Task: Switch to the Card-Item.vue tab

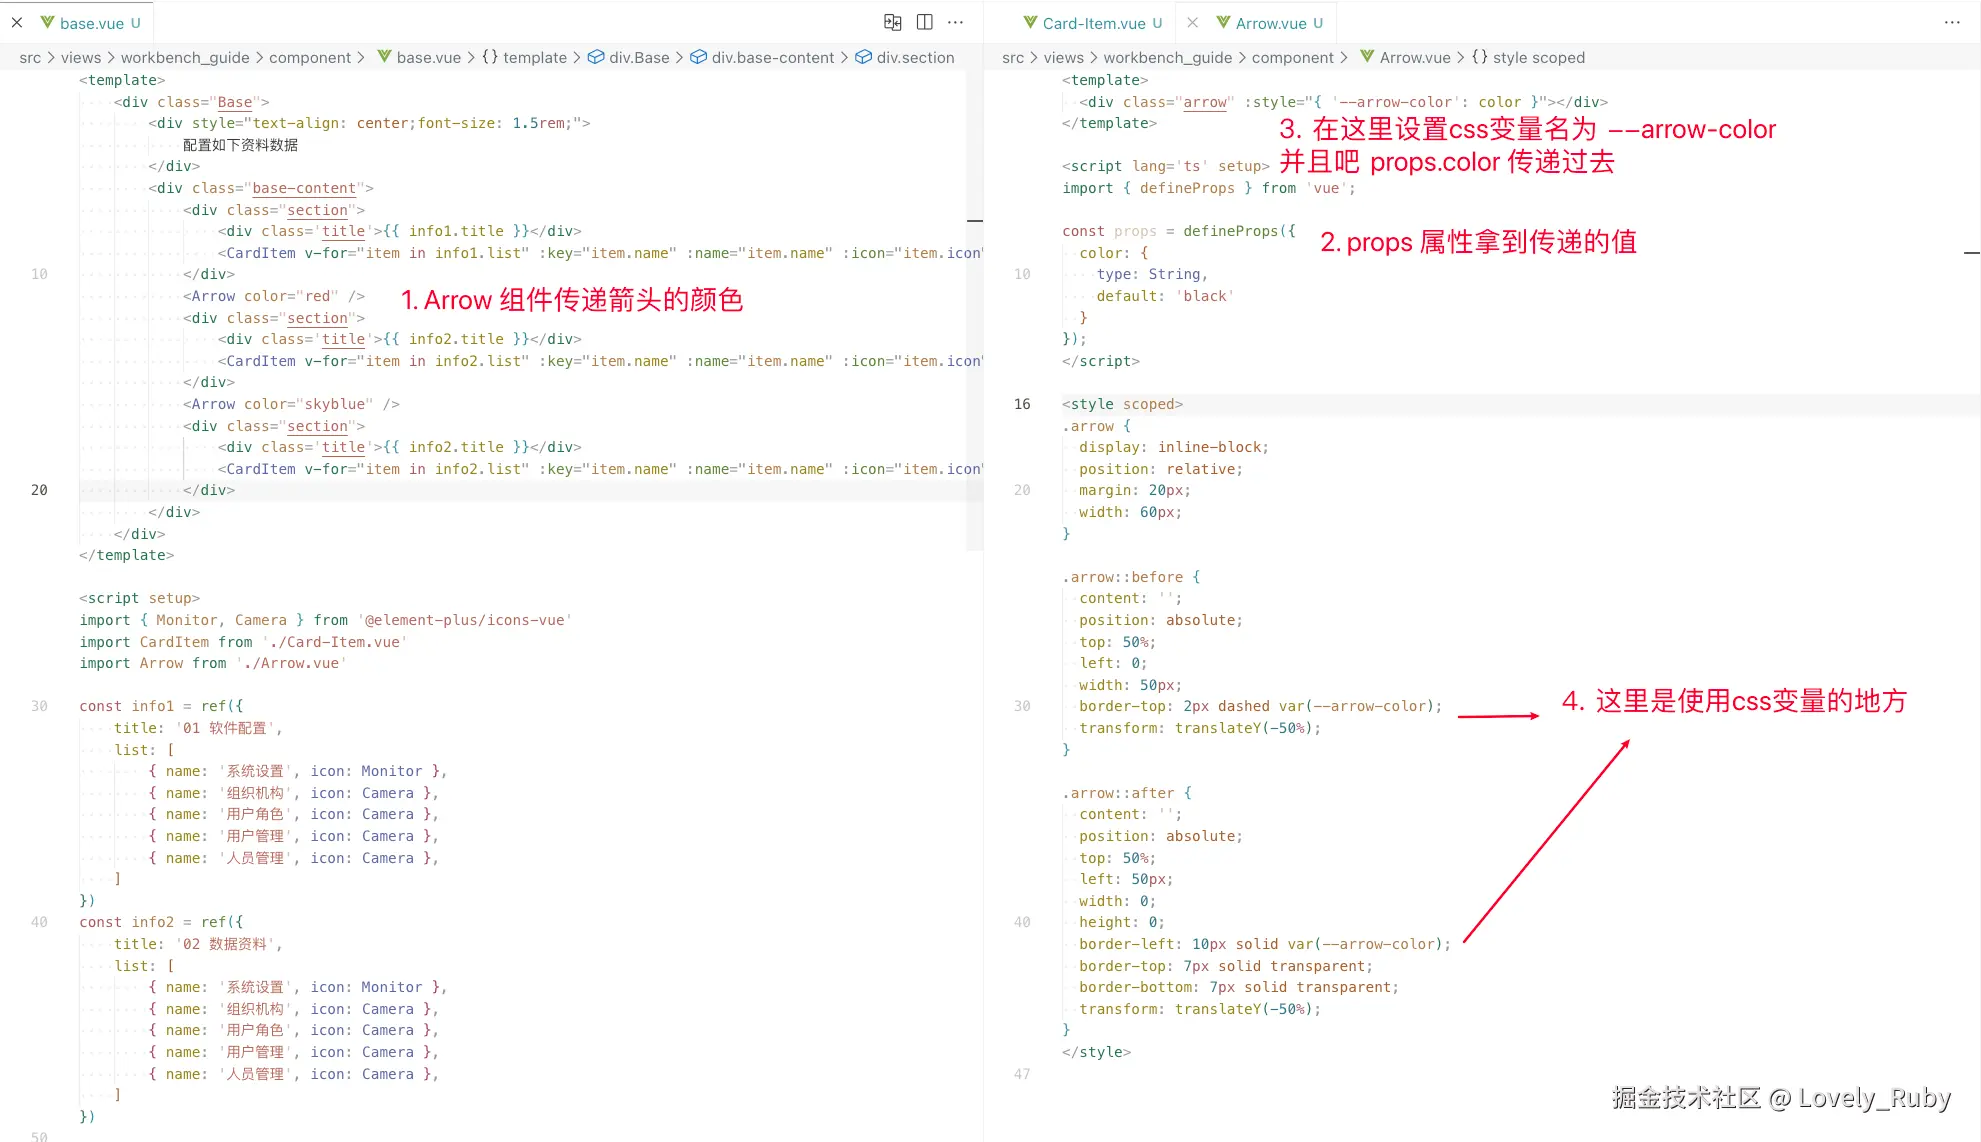Action: coord(1094,23)
